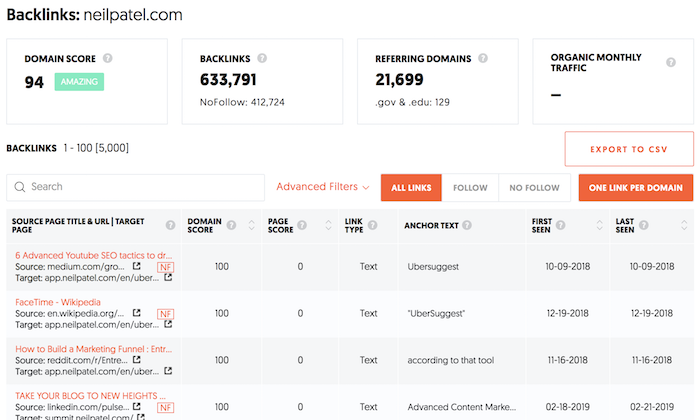Viewport: 700px width, 420px height.
Task: Open 'How to Build a Marketing Funnel' link
Action: click(94, 349)
